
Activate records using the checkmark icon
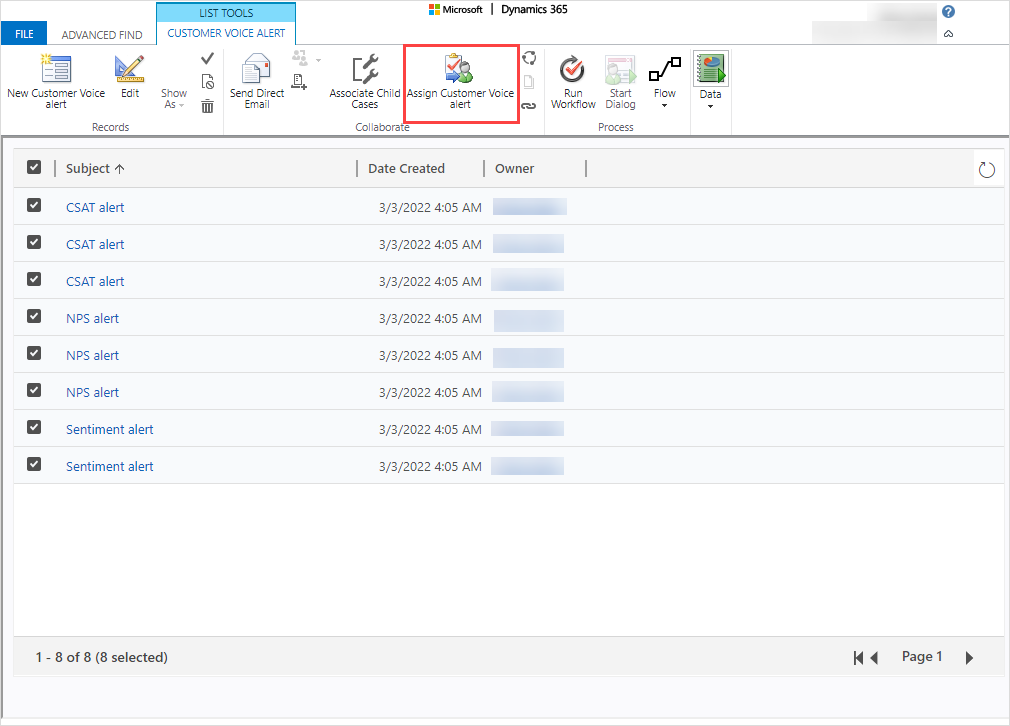coord(207,59)
